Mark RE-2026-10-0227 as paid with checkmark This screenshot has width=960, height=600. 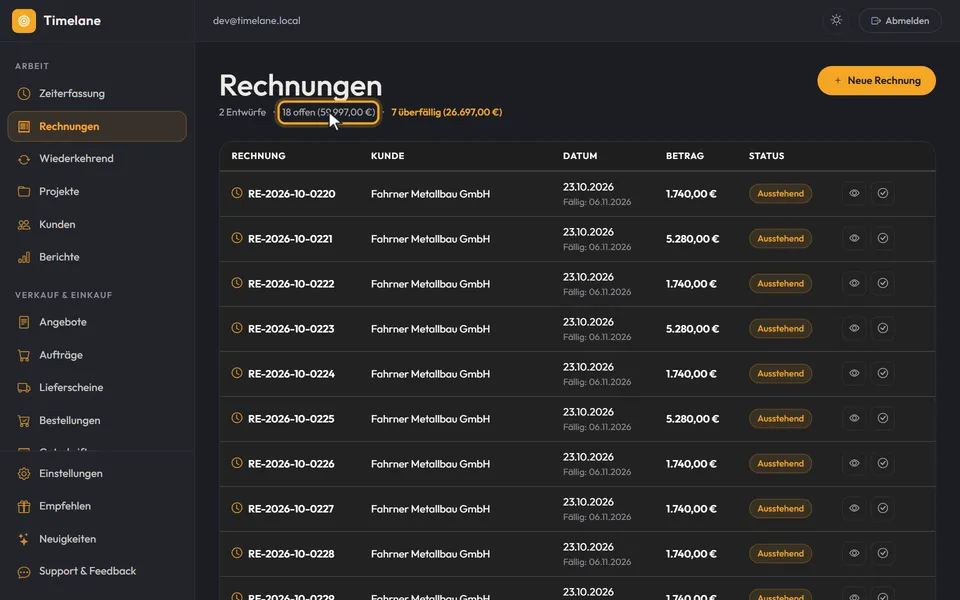[x=883, y=508]
